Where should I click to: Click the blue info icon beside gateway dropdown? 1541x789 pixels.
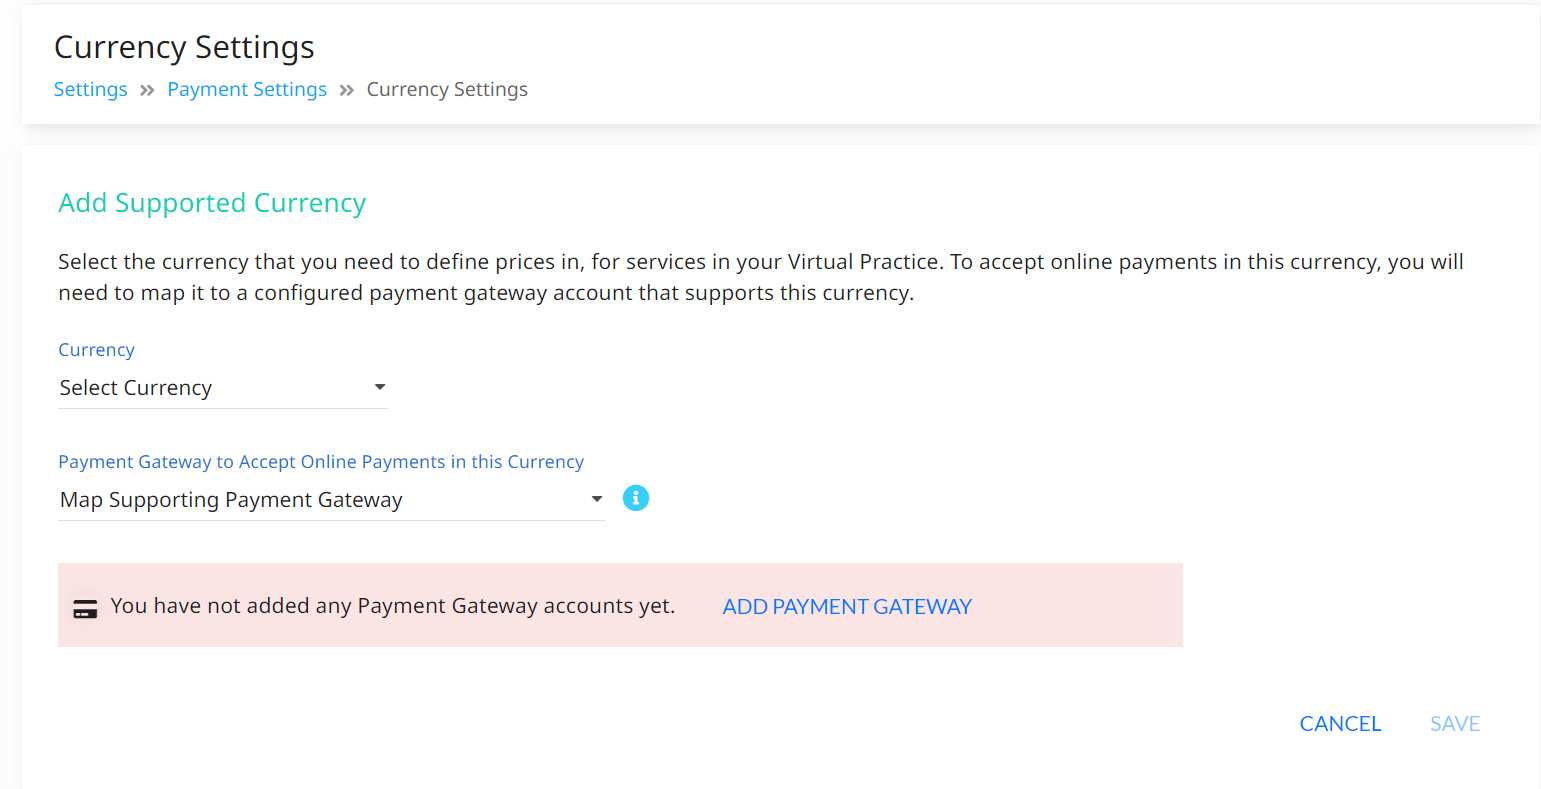(x=636, y=498)
